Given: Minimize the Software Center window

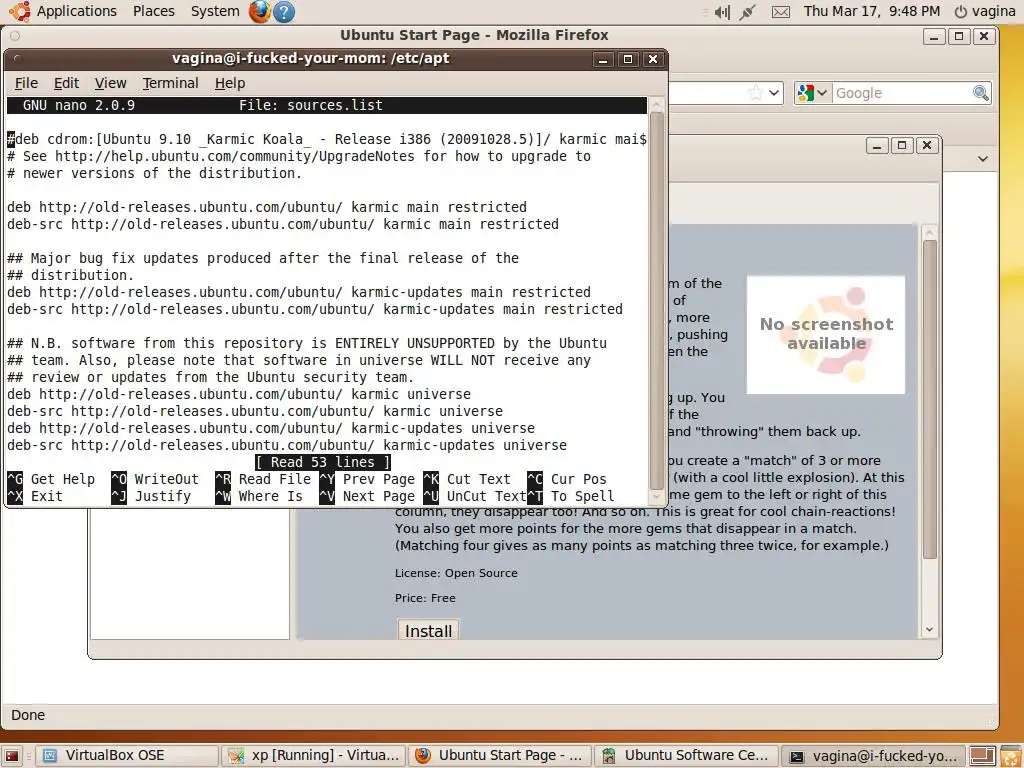Looking at the screenshot, I should (877, 146).
